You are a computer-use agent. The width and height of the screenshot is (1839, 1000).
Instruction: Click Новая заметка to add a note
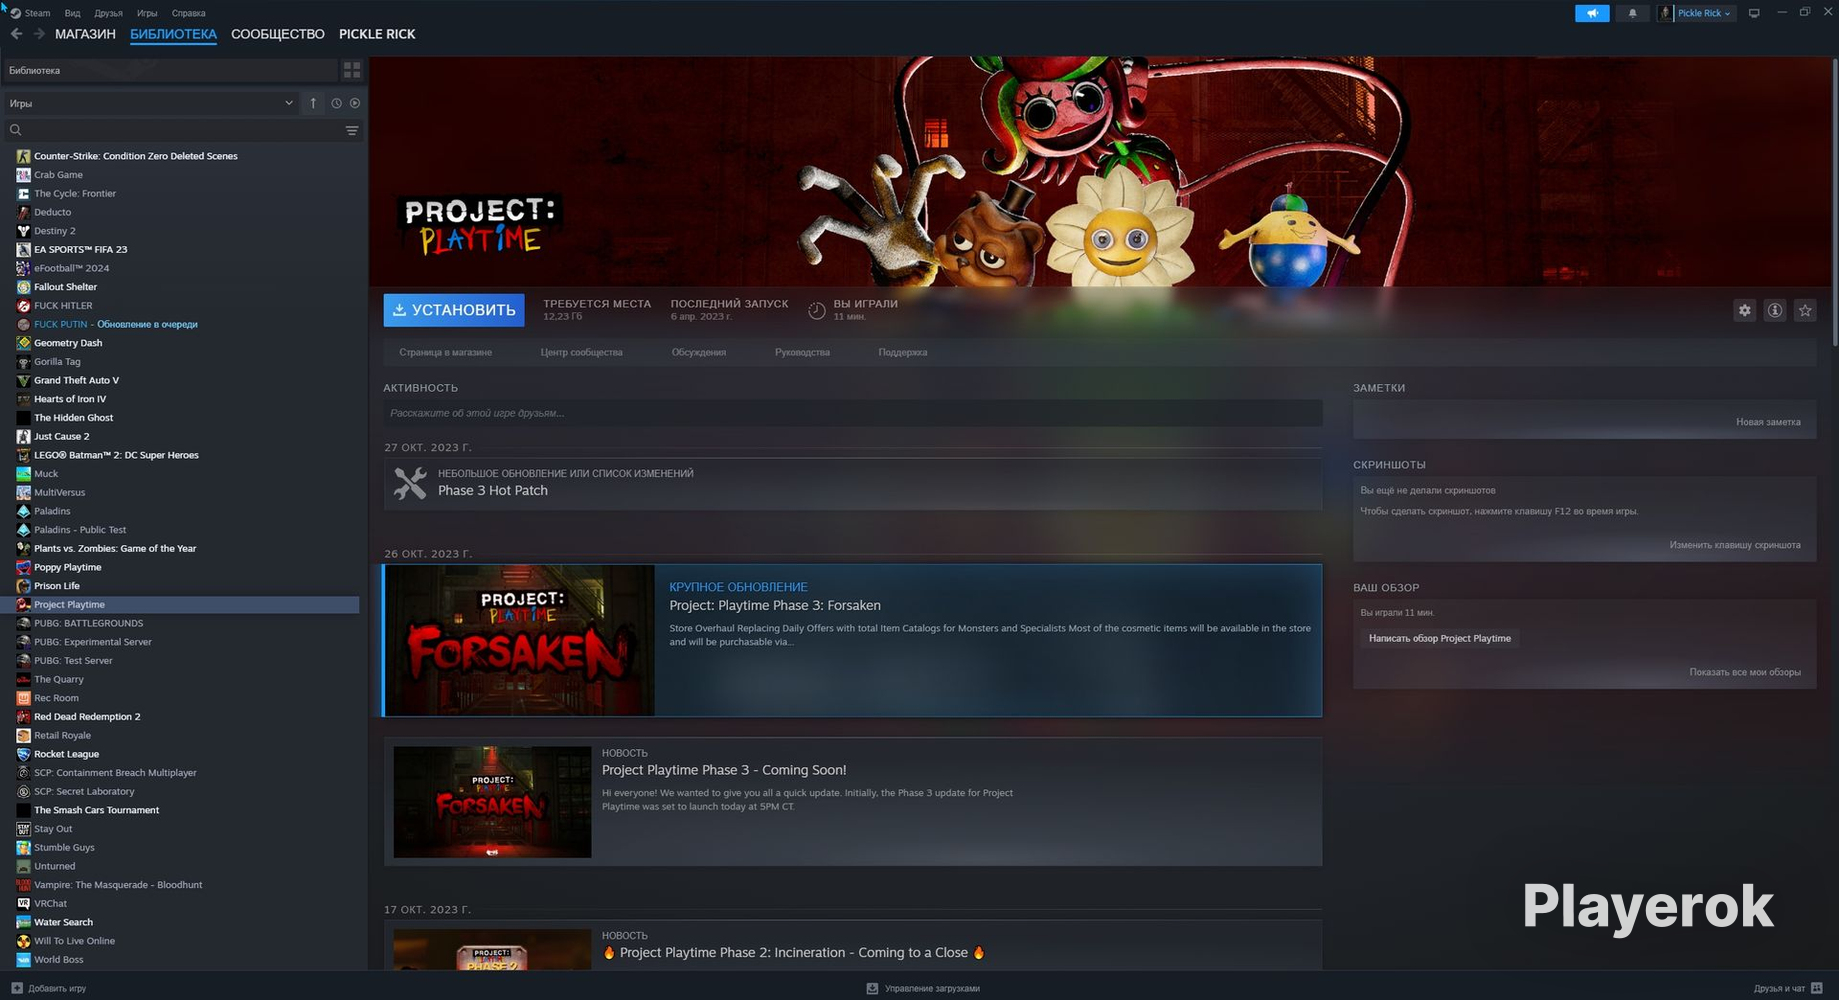(1768, 422)
